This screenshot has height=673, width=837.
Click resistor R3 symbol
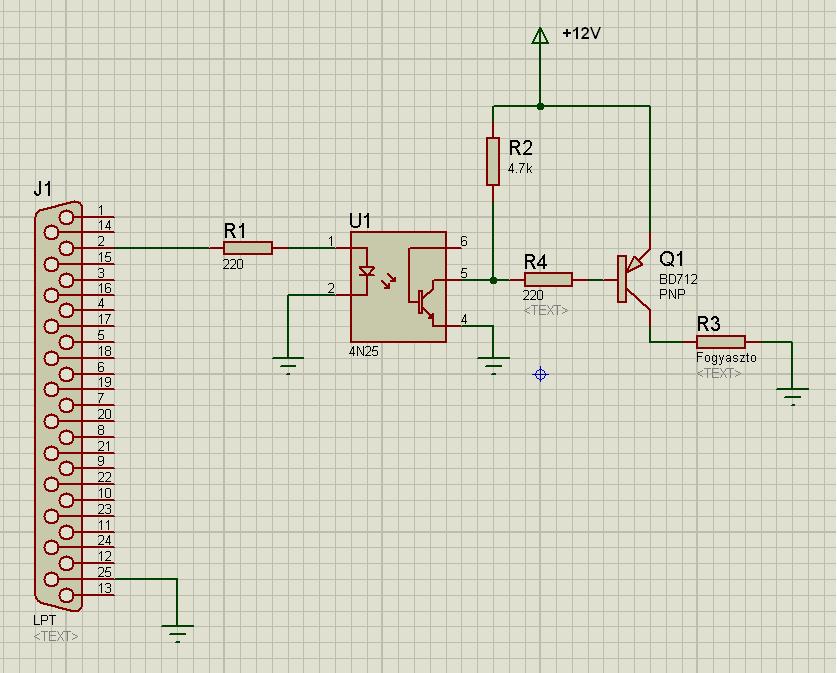pyautogui.click(x=721, y=342)
